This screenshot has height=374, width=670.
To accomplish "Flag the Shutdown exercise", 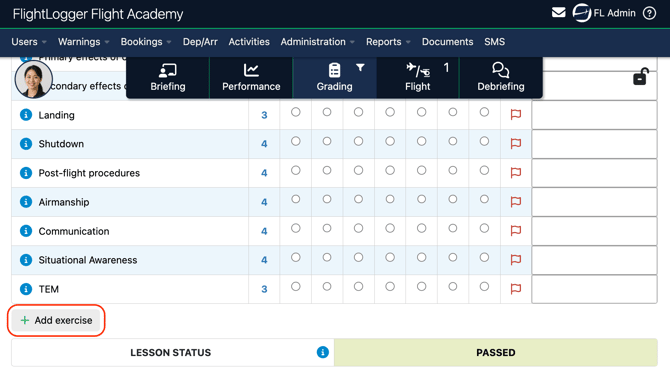I will click(x=516, y=144).
